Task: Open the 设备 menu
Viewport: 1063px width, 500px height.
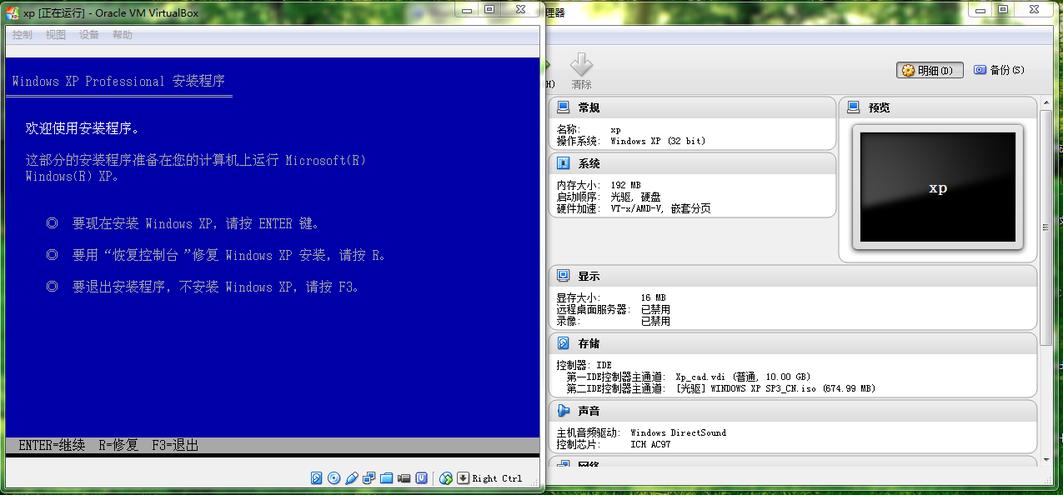Action: pyautogui.click(x=89, y=35)
